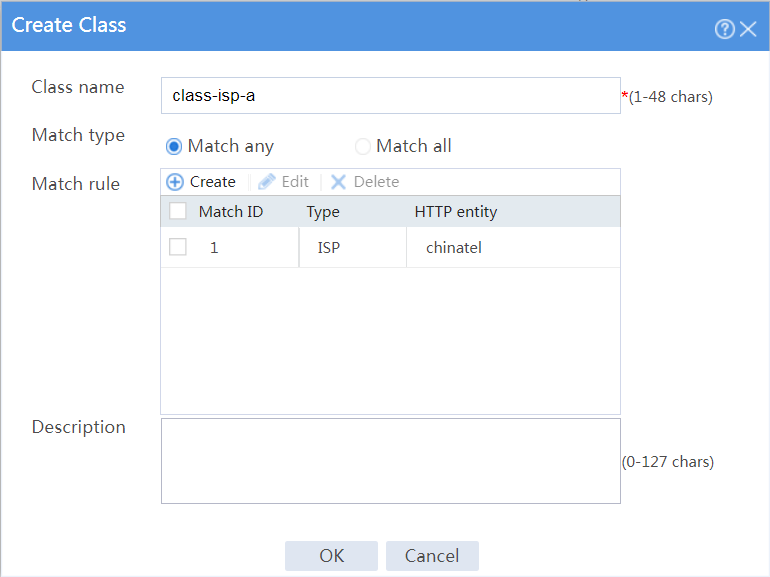The image size is (770, 577).
Task: Close the Create Class dialog
Action: [748, 29]
